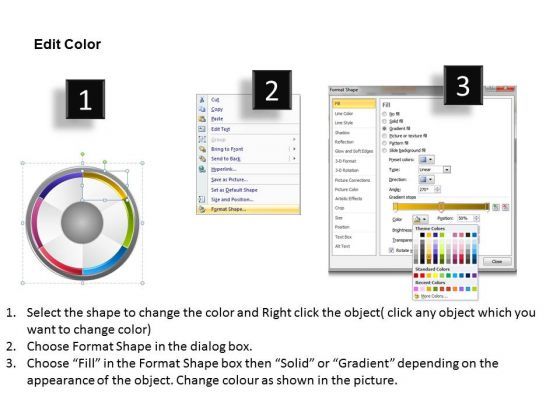Click the Paste clipboard icon in context menu
560x420 pixels.
tap(202, 119)
